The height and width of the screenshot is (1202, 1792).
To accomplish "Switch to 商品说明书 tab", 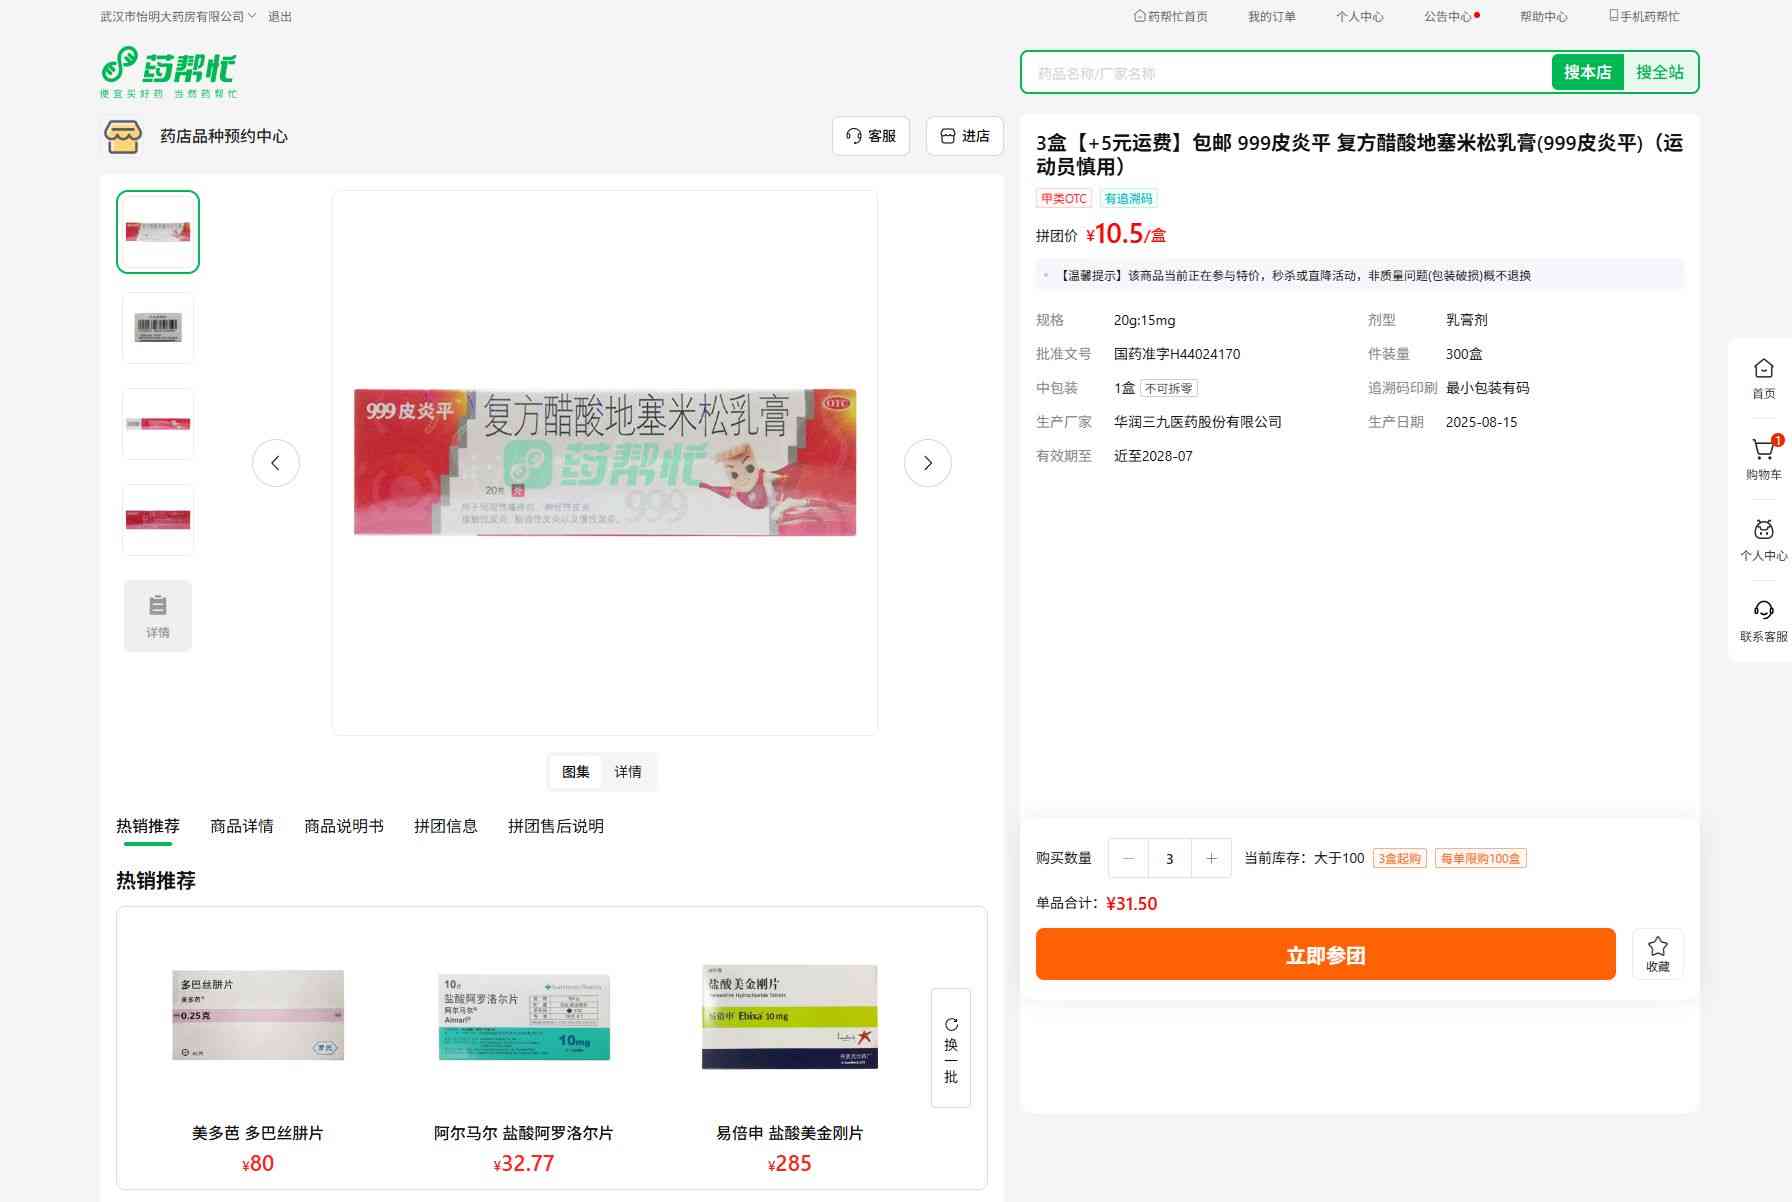I will click(x=344, y=826).
